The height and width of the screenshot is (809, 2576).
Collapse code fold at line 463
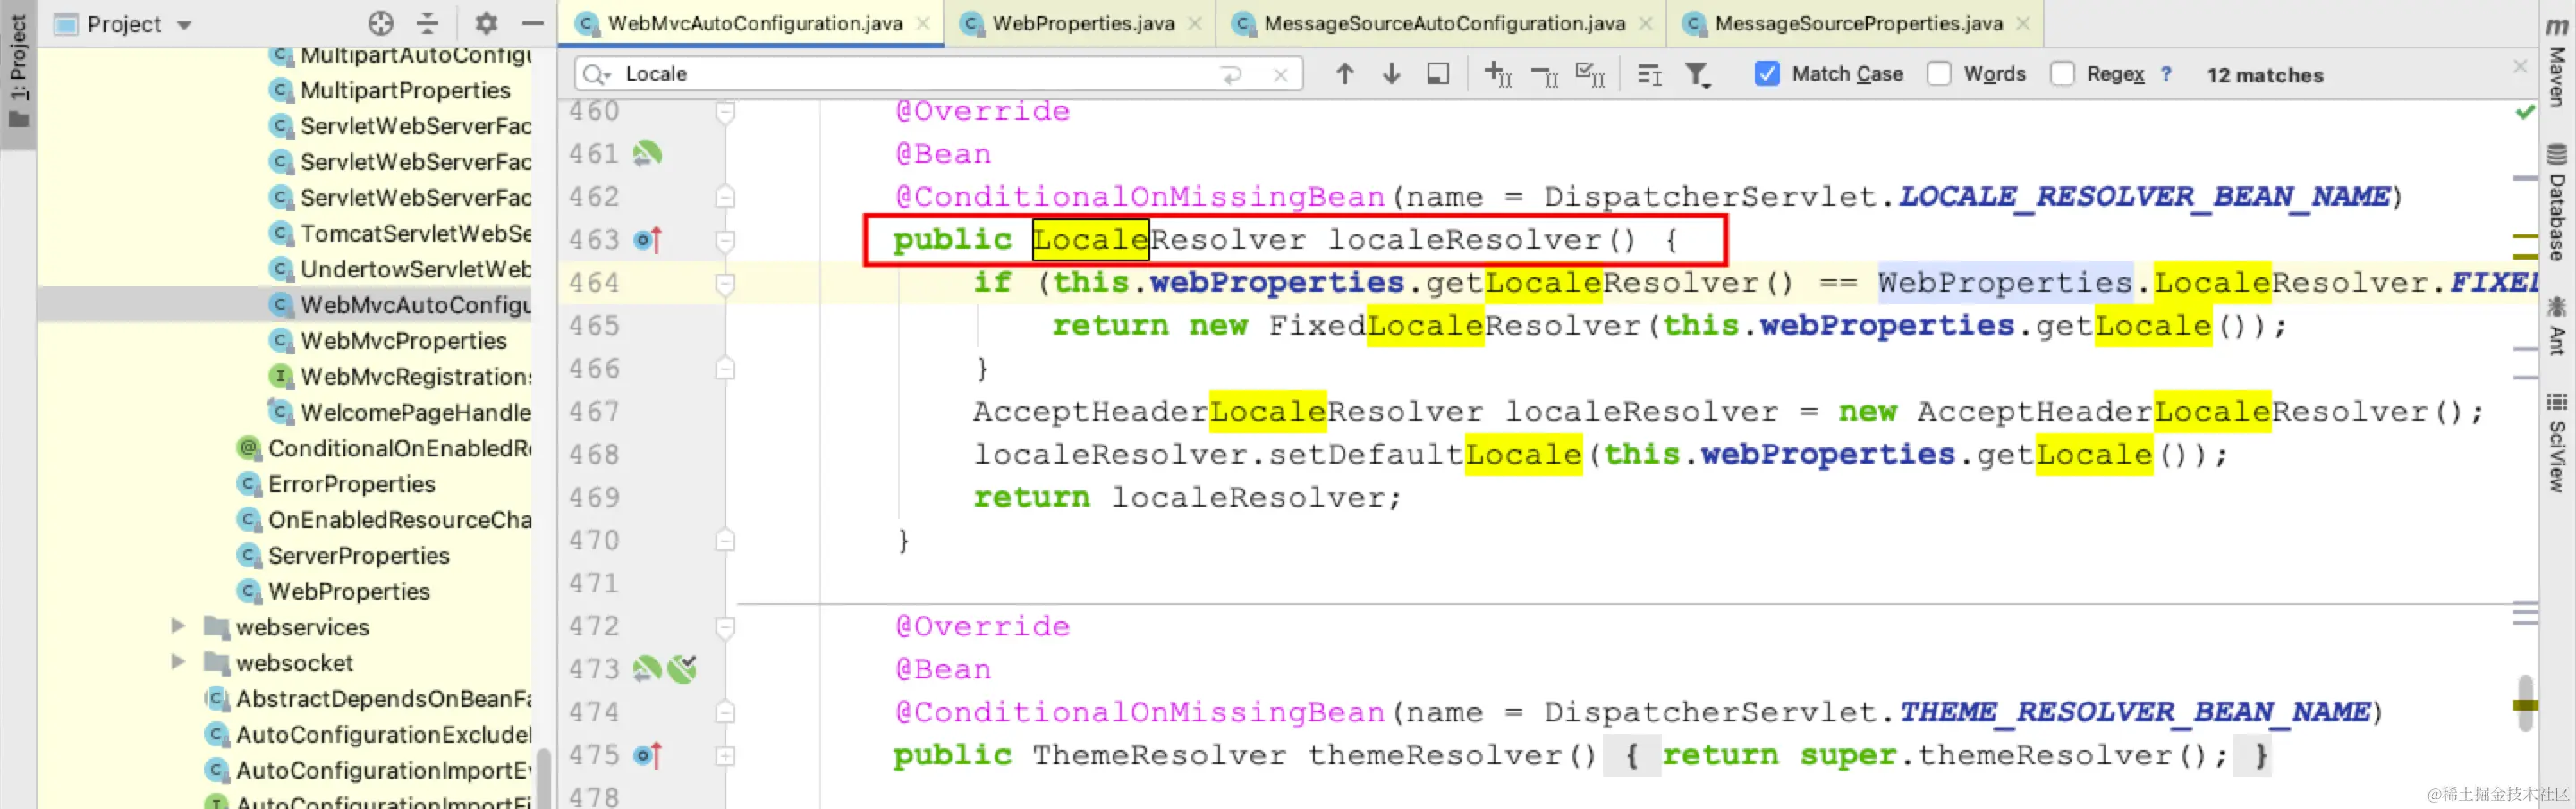726,240
